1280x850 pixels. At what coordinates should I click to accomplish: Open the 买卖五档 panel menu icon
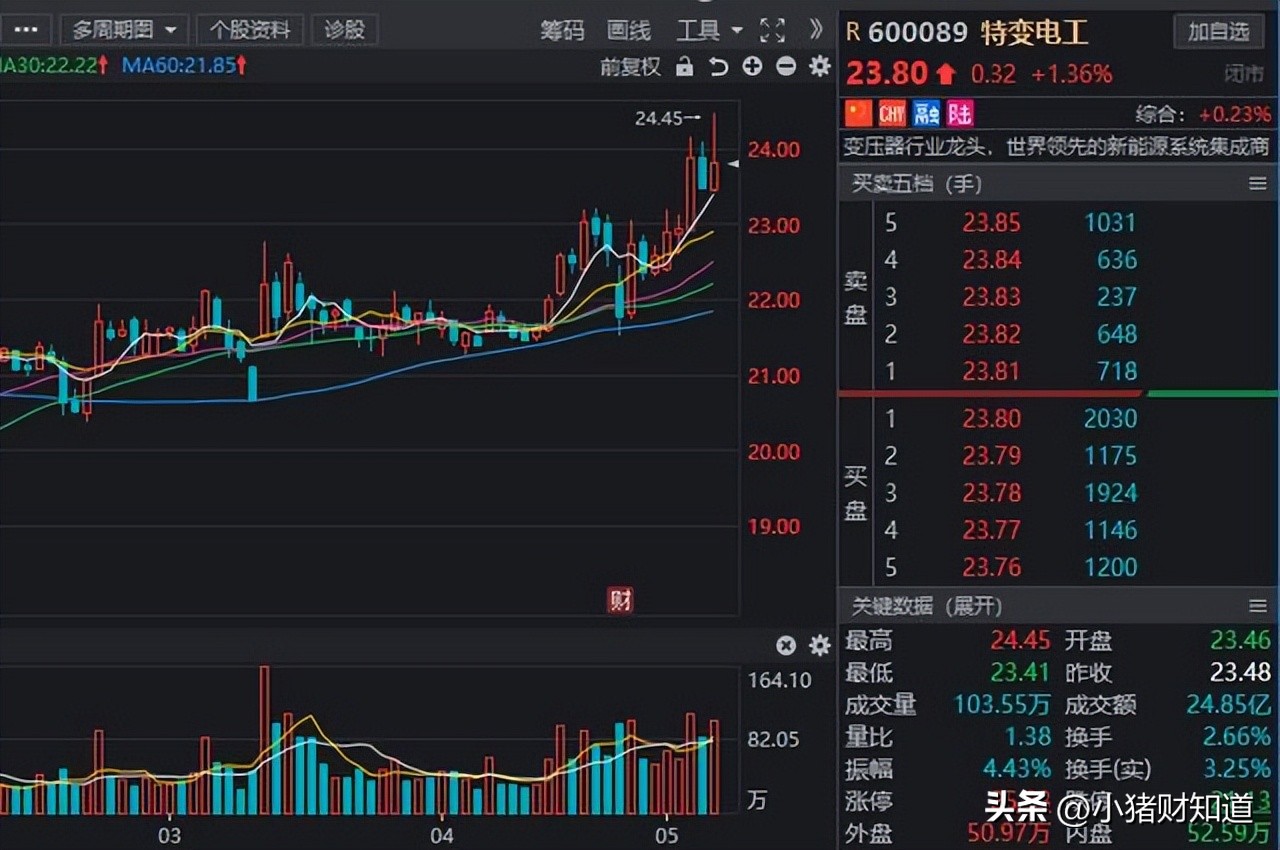[x=1257, y=183]
